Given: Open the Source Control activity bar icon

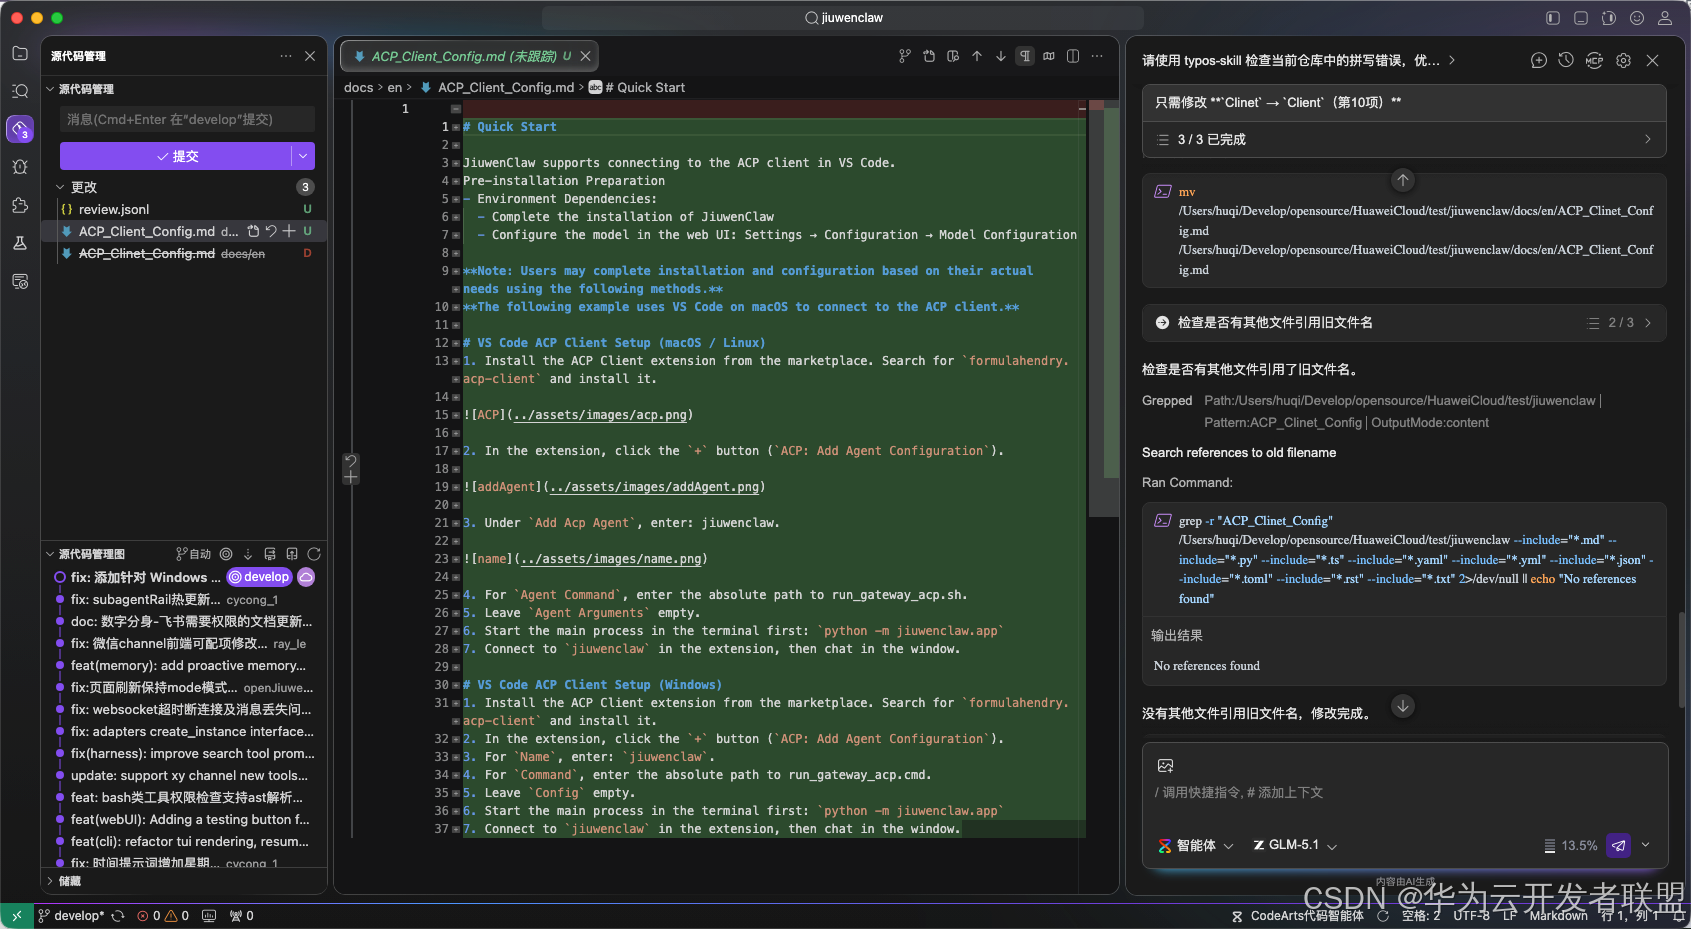Looking at the screenshot, I should 20,129.
